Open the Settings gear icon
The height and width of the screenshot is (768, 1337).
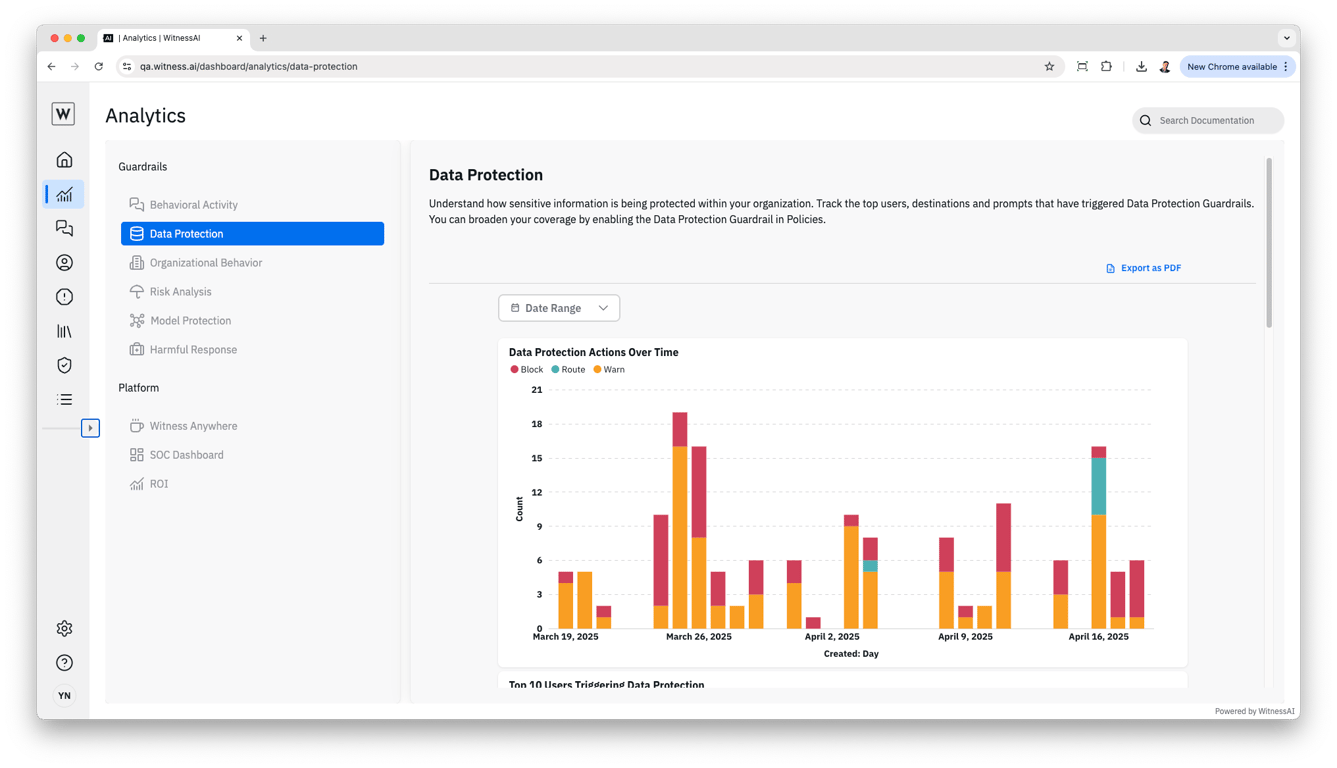64,629
